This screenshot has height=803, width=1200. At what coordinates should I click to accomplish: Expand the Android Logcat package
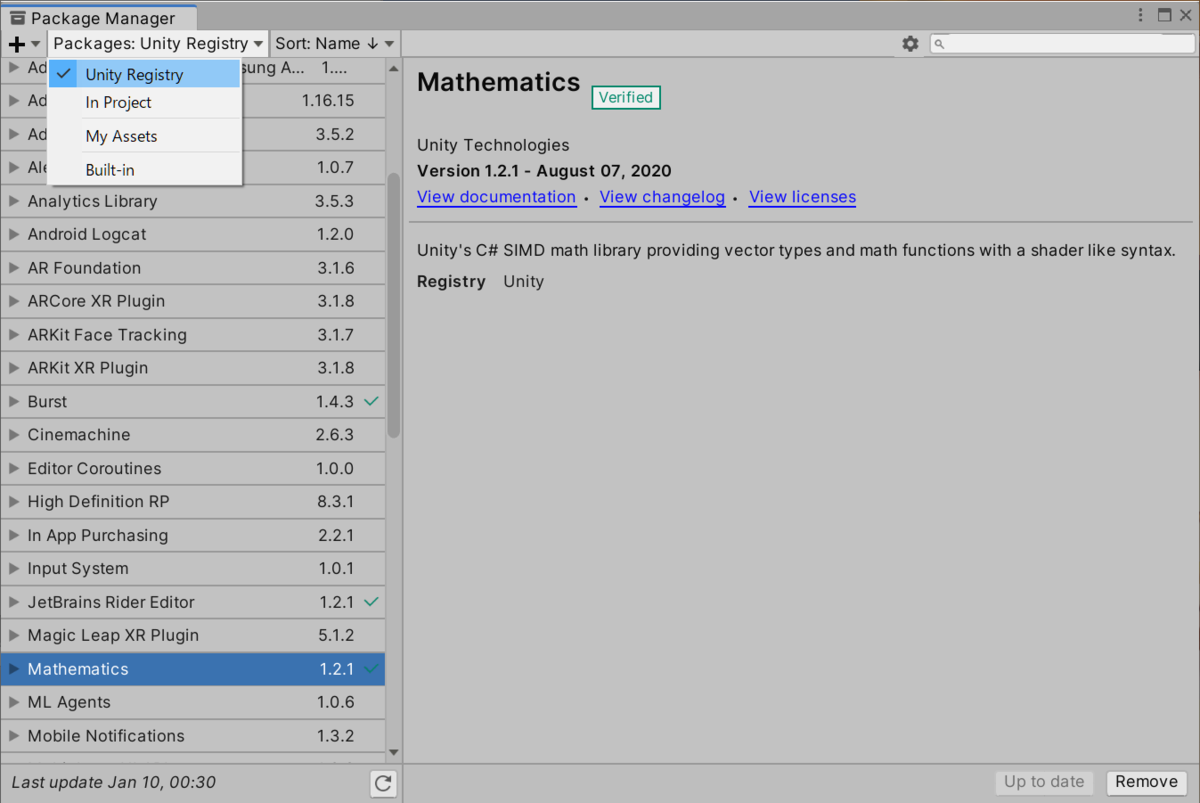click(x=14, y=234)
